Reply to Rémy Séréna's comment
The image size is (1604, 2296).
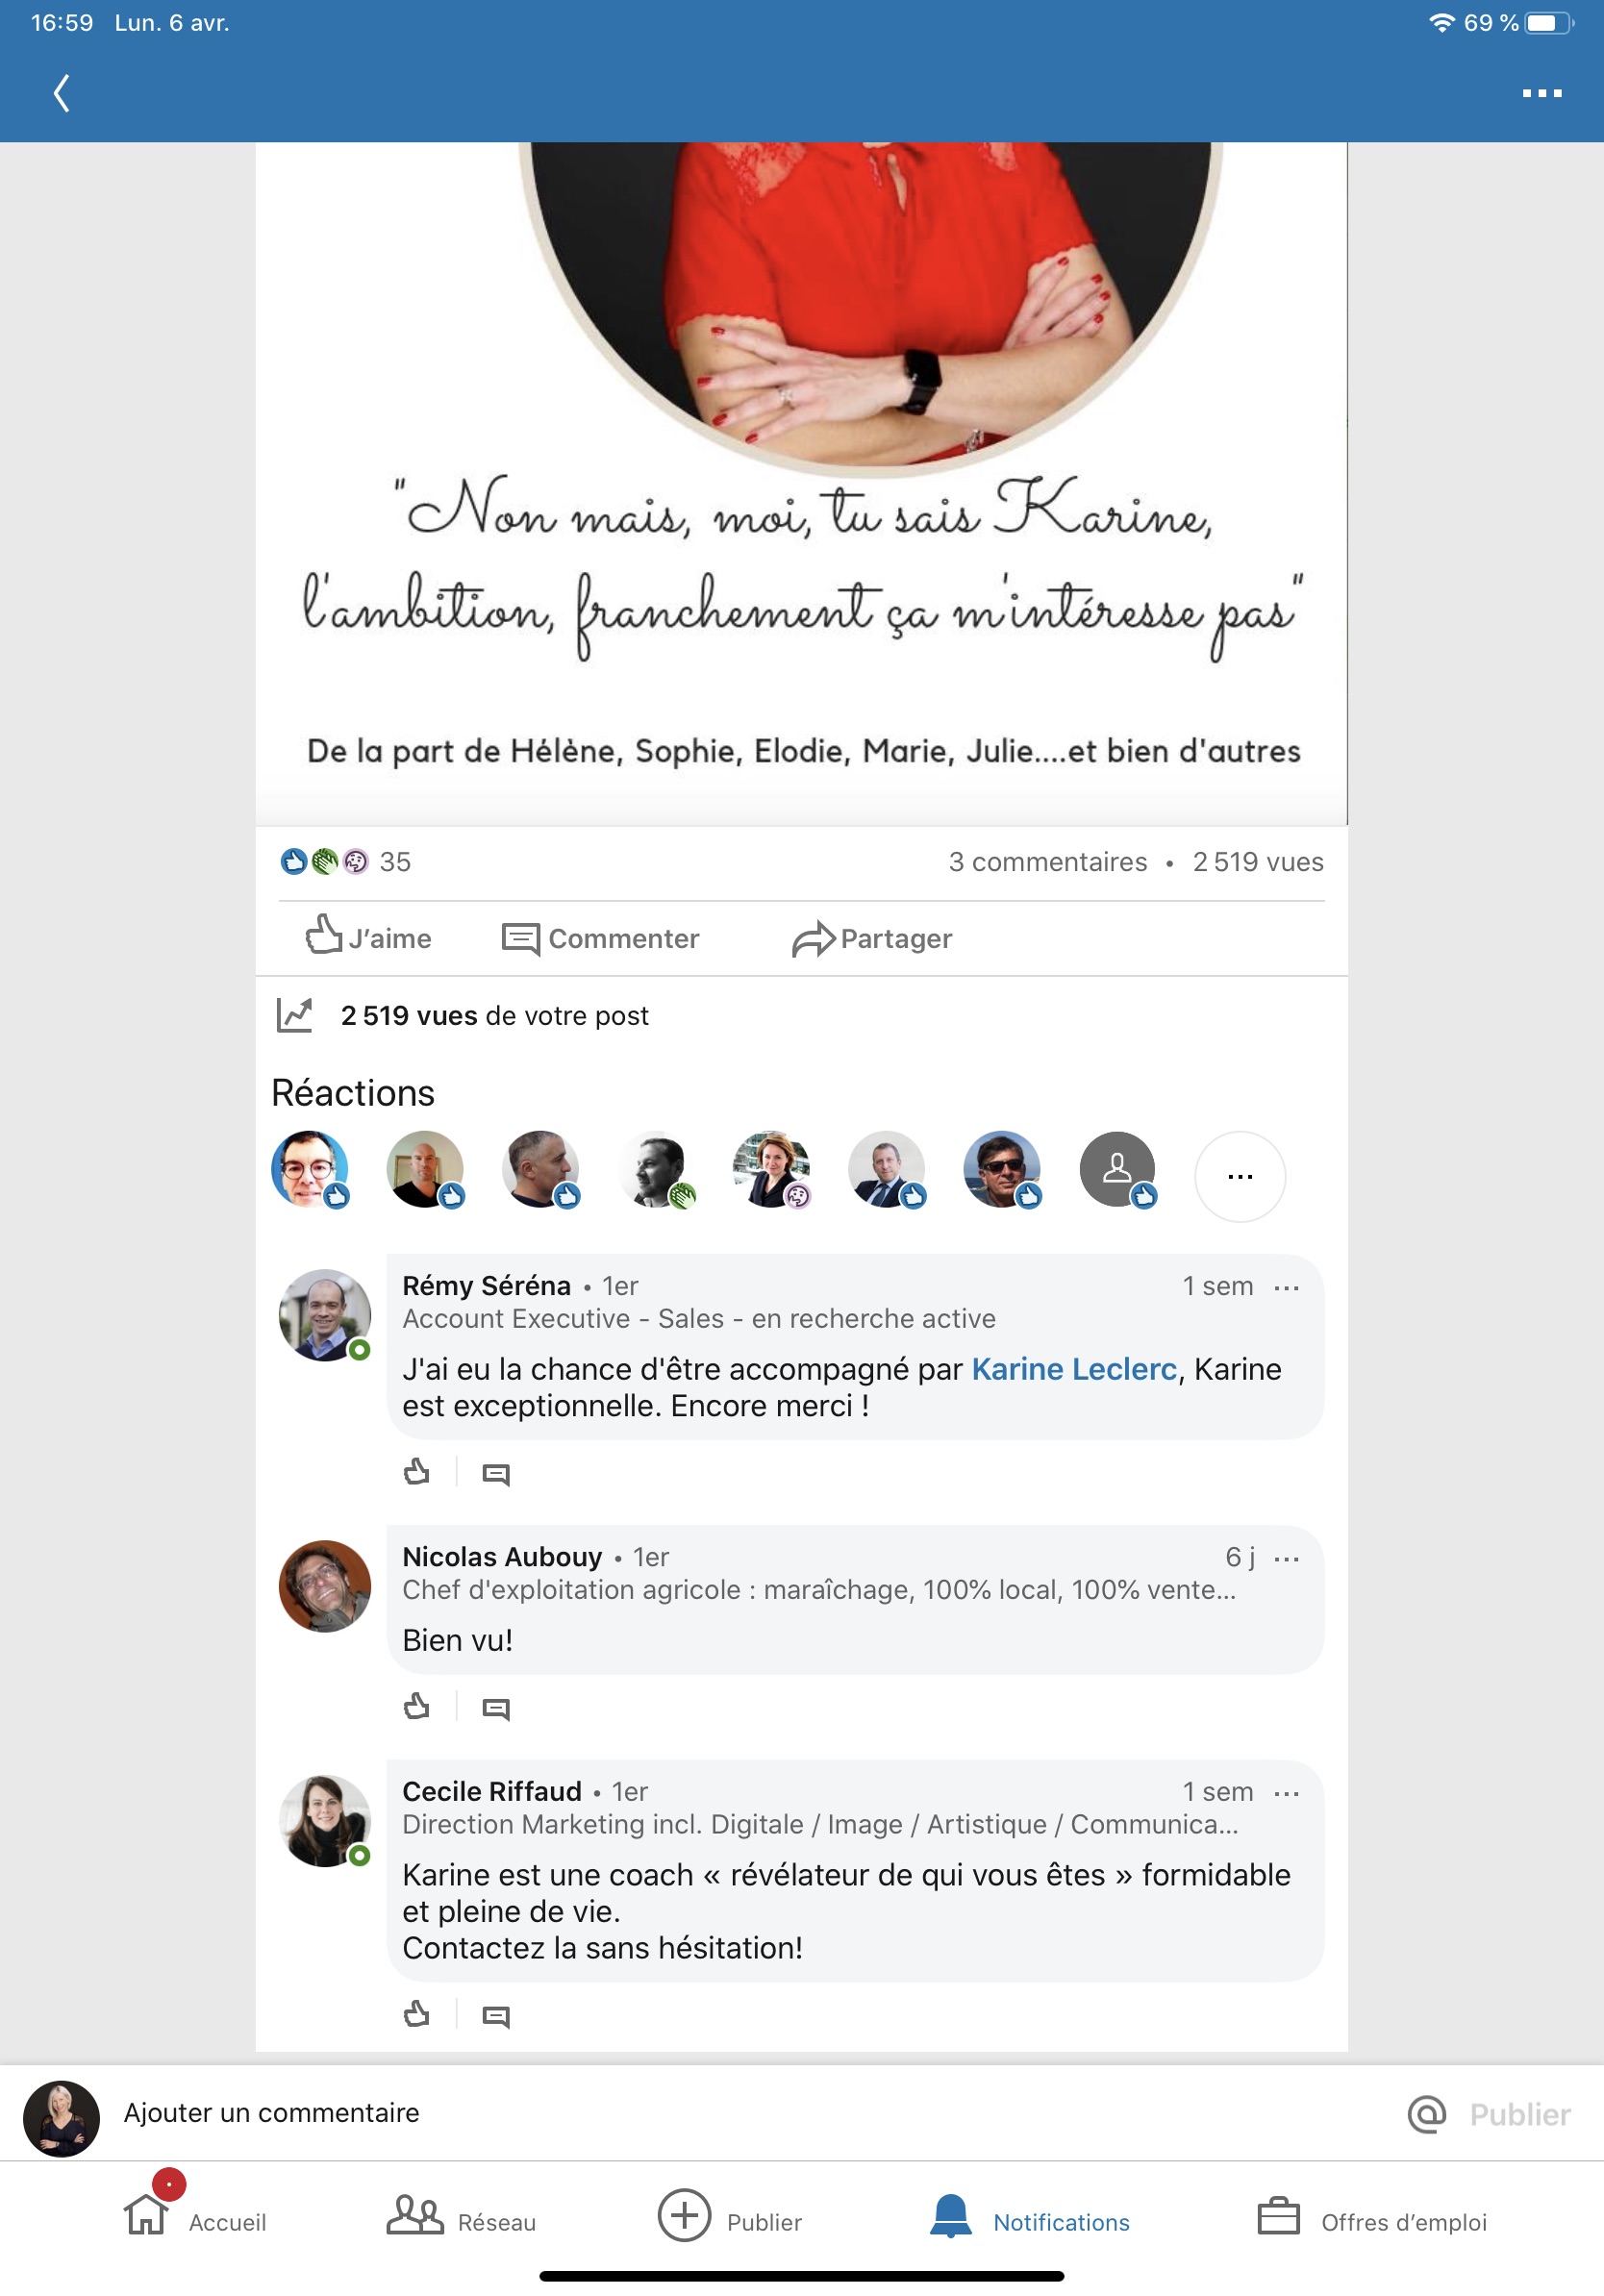(496, 1473)
